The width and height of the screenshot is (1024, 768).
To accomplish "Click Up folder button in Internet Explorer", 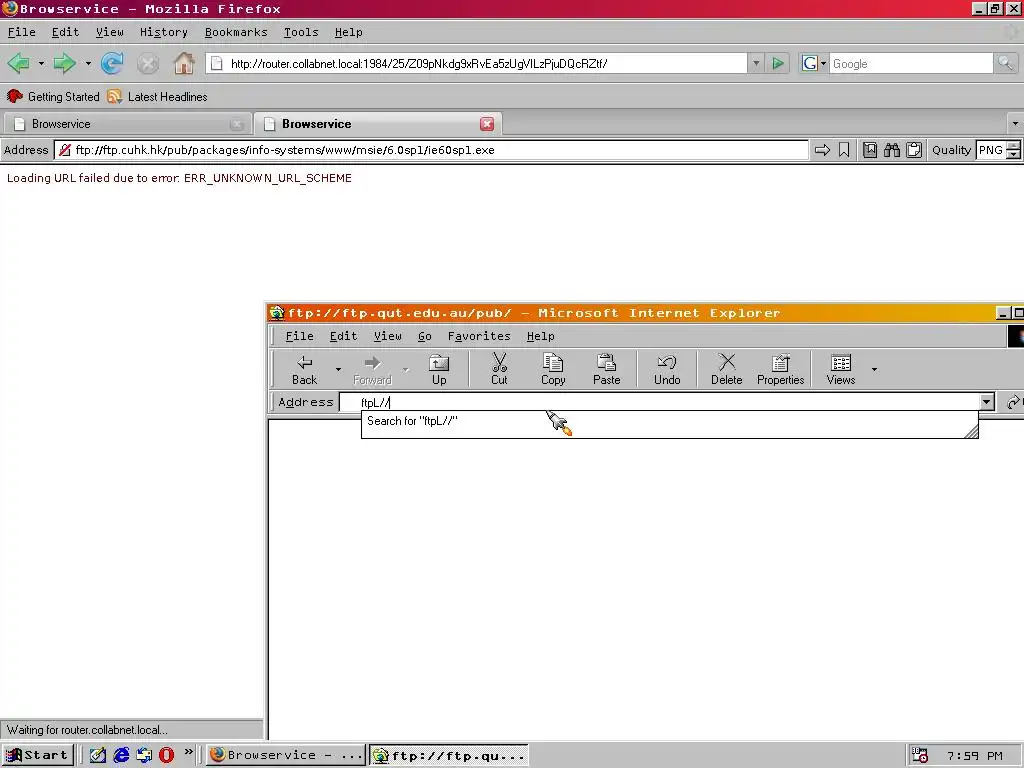I will coord(439,370).
